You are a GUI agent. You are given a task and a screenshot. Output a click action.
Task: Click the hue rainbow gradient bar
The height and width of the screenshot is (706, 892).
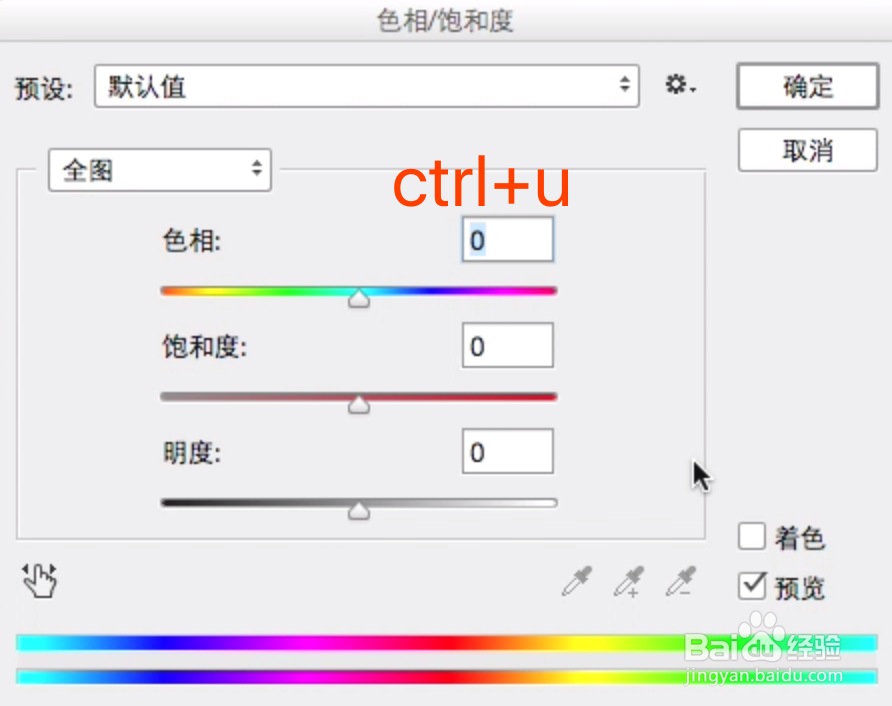[x=250, y=290]
